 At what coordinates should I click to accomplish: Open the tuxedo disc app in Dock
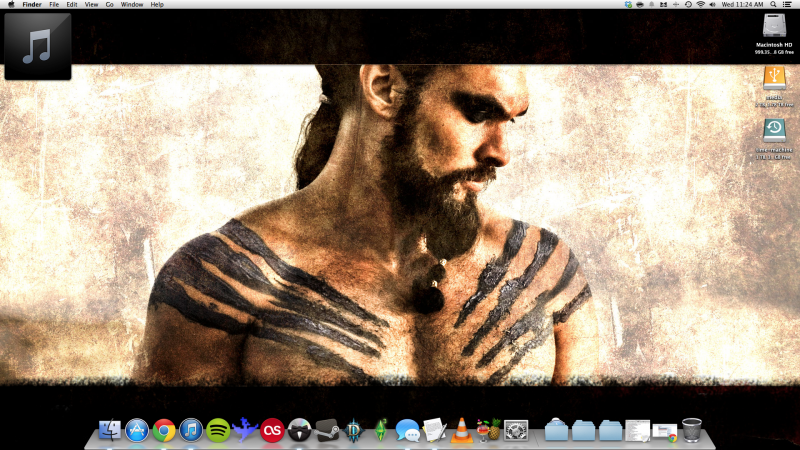(x=299, y=430)
